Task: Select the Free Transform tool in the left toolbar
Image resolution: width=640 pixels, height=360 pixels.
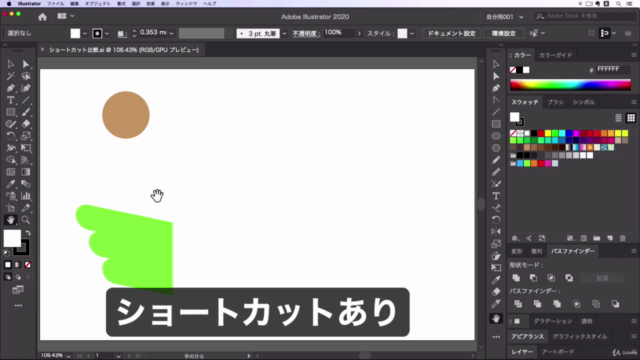Action: click(x=26, y=148)
